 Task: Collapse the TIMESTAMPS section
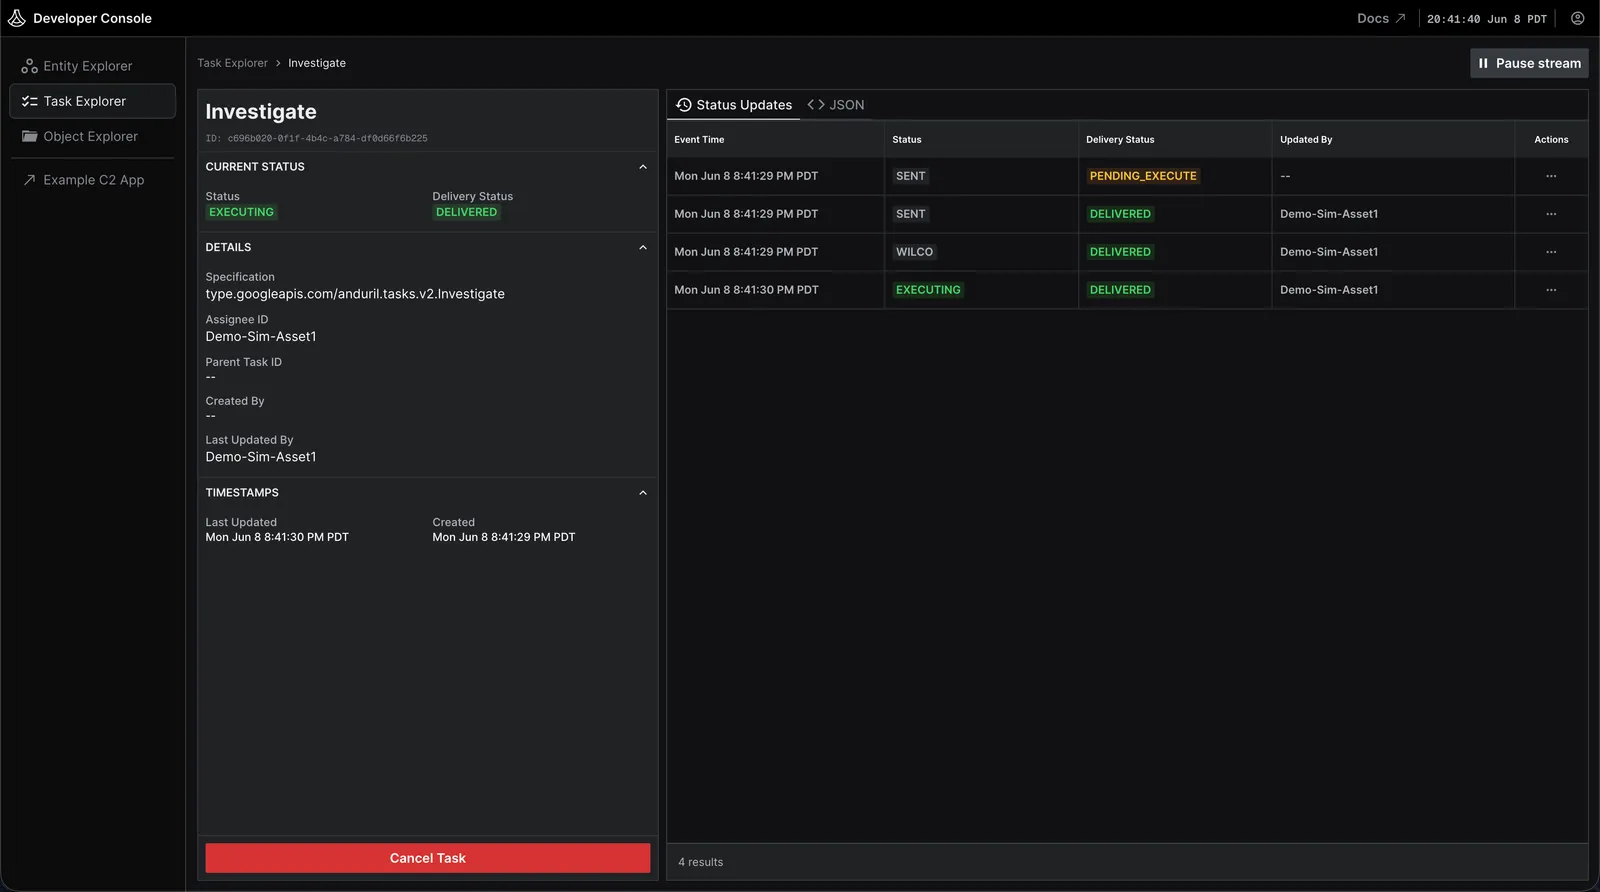click(643, 493)
